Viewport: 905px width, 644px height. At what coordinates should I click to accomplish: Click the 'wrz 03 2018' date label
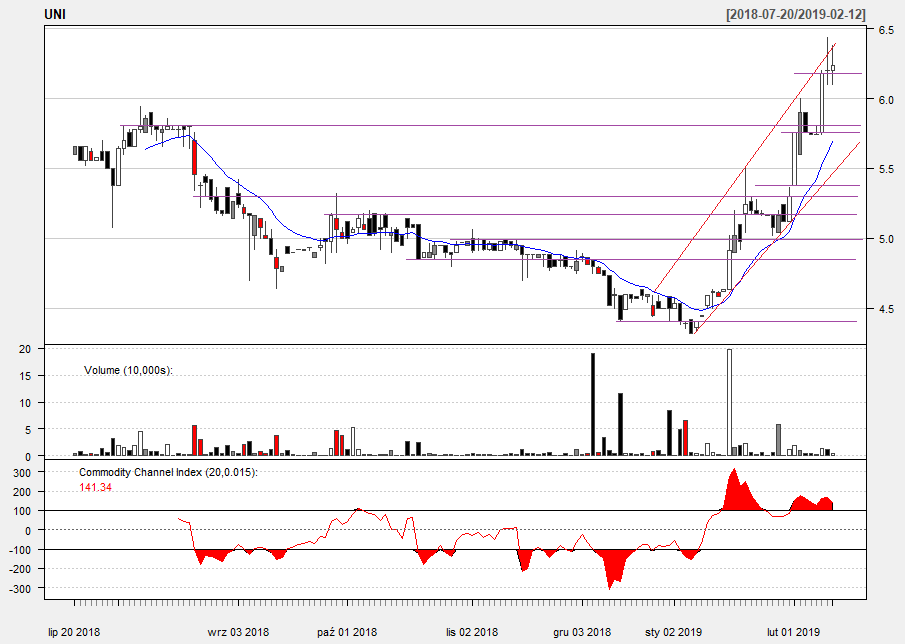pos(238,632)
